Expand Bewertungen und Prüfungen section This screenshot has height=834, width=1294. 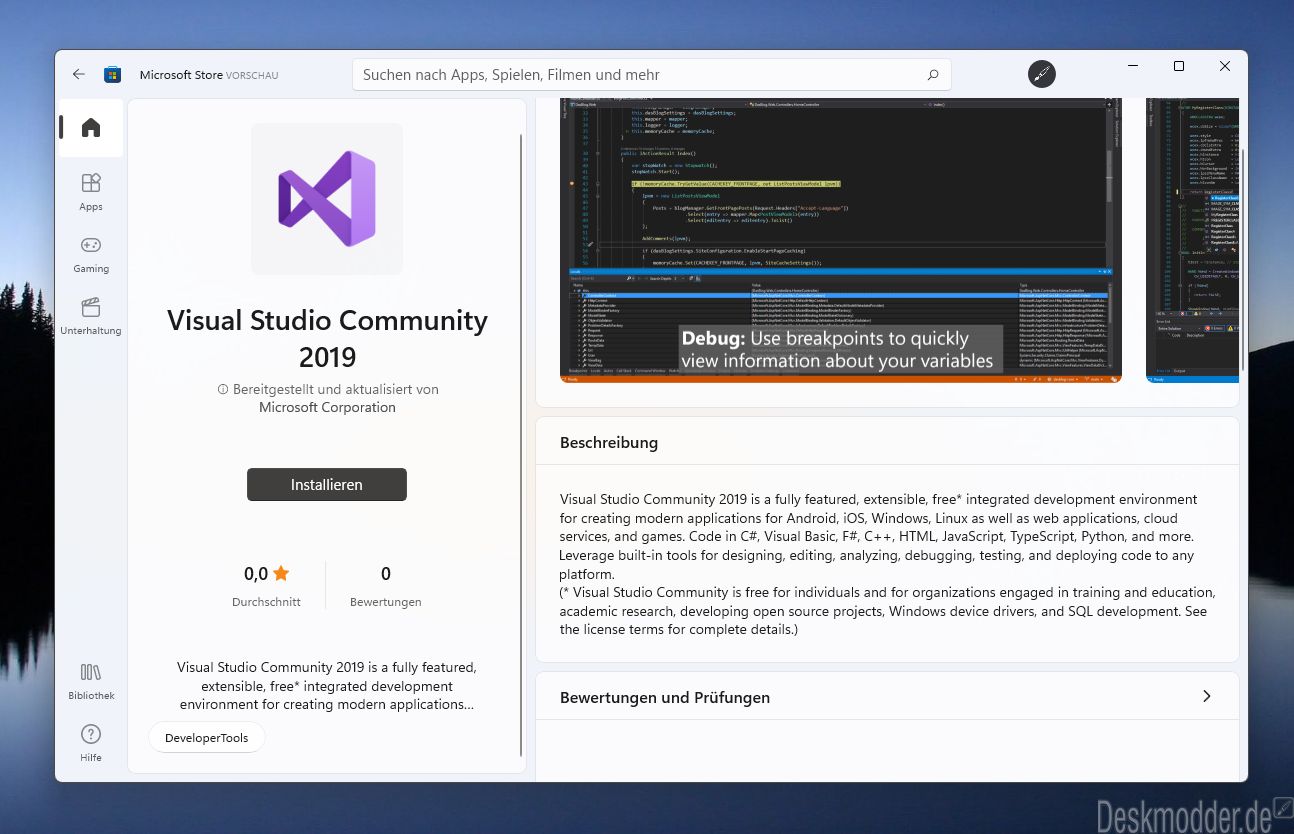(x=887, y=697)
